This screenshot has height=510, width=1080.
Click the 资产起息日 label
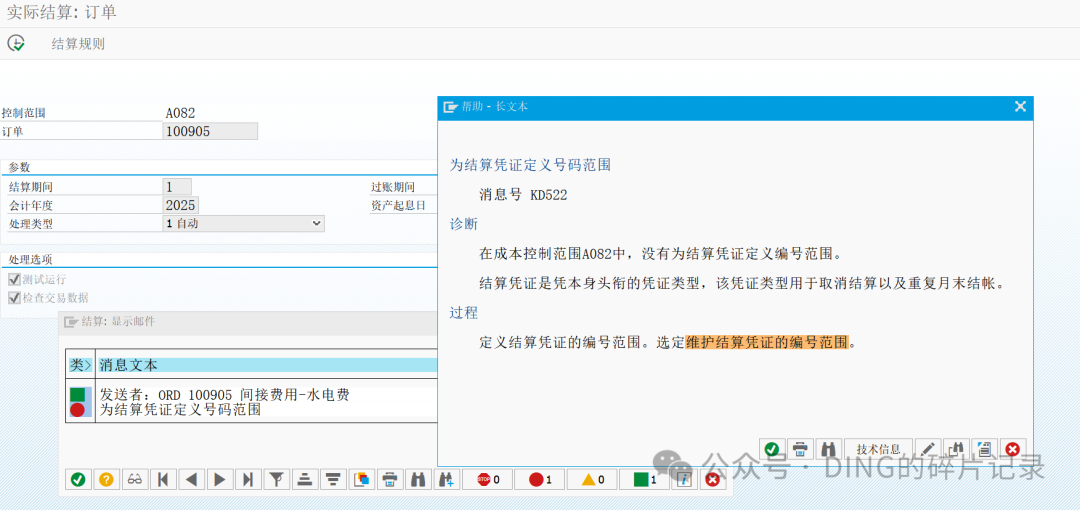tap(399, 205)
